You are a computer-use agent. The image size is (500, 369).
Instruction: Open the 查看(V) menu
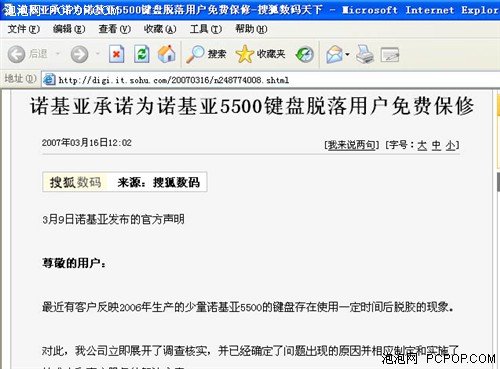coord(114,29)
